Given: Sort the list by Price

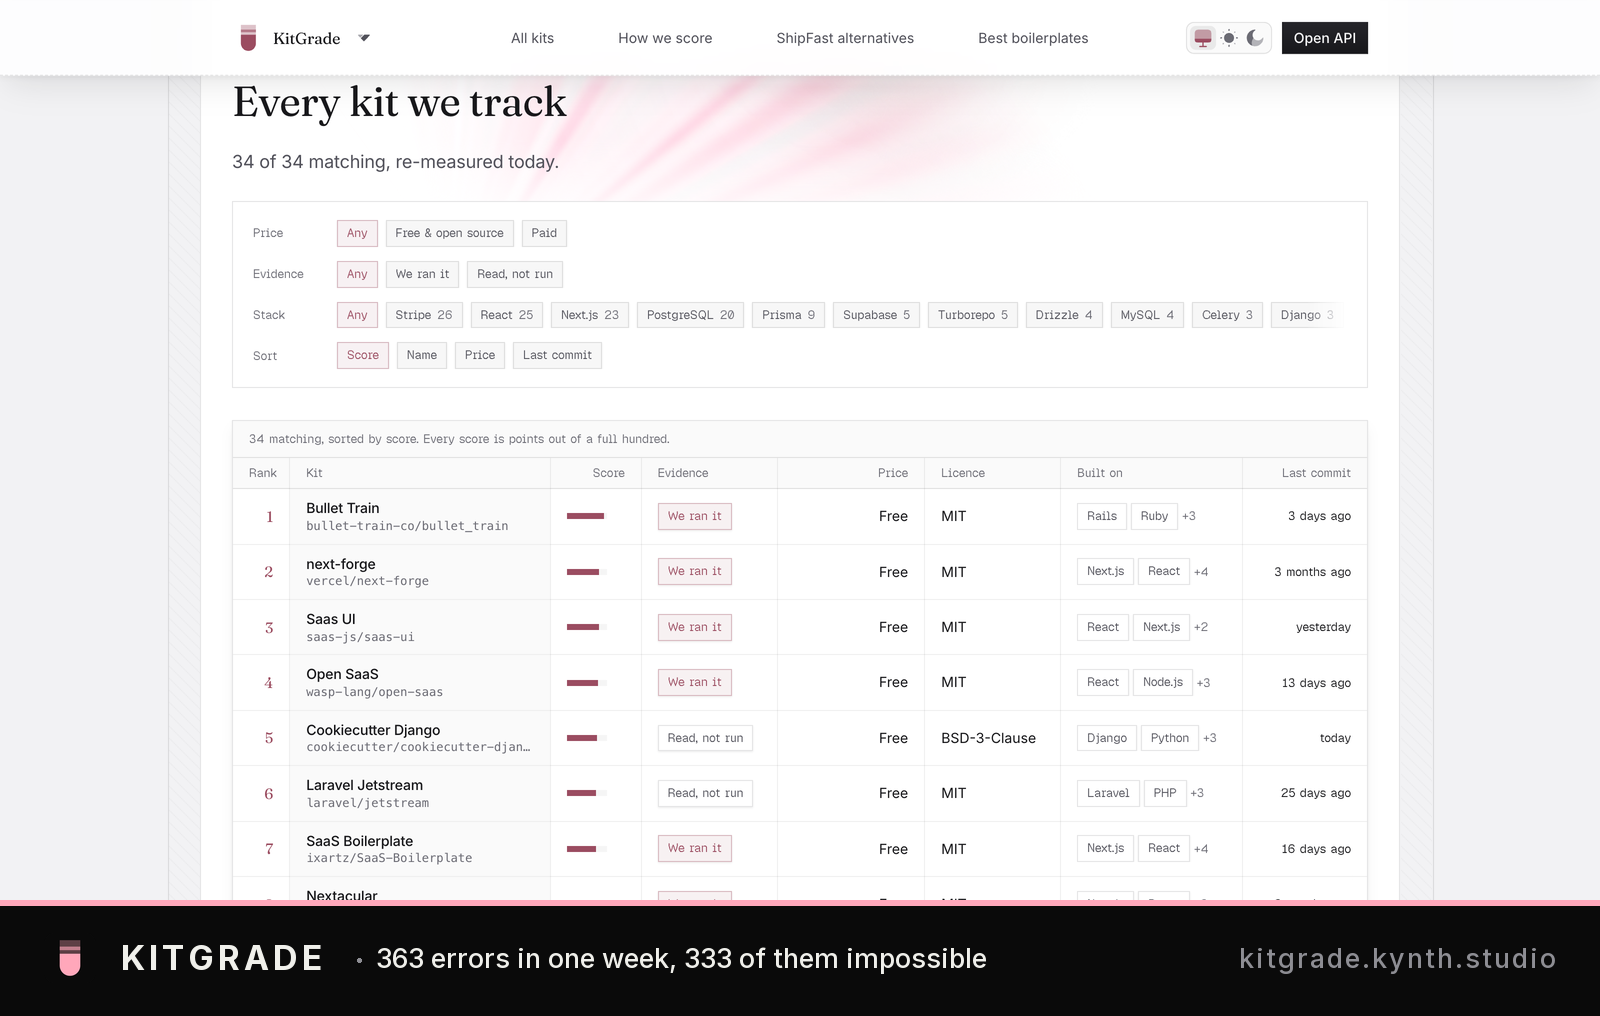Looking at the screenshot, I should (x=480, y=355).
